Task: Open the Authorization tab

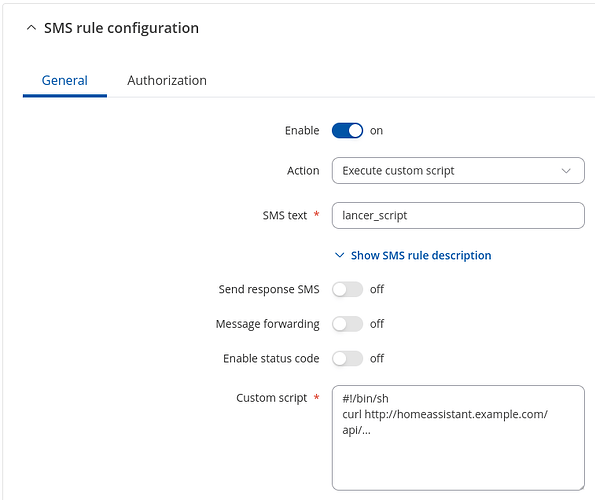Action: [167, 80]
